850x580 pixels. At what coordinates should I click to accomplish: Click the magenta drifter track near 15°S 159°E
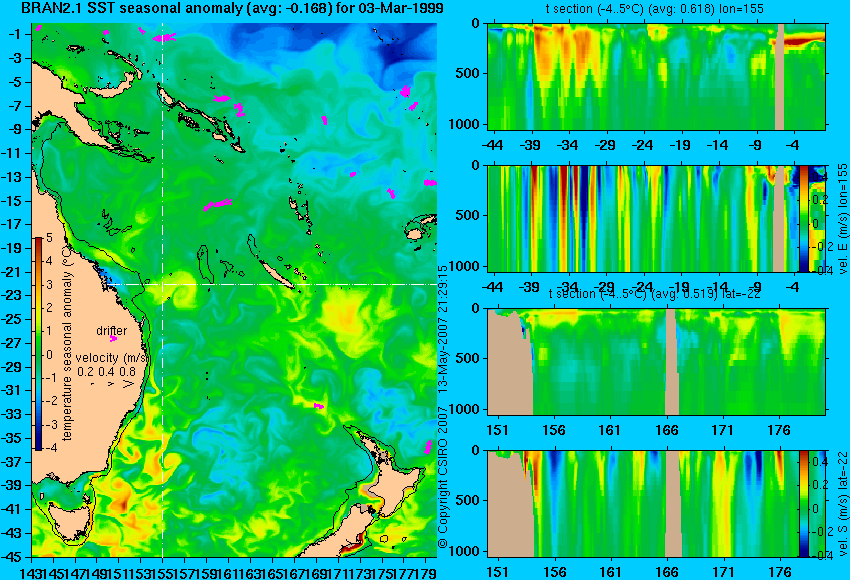[217, 204]
